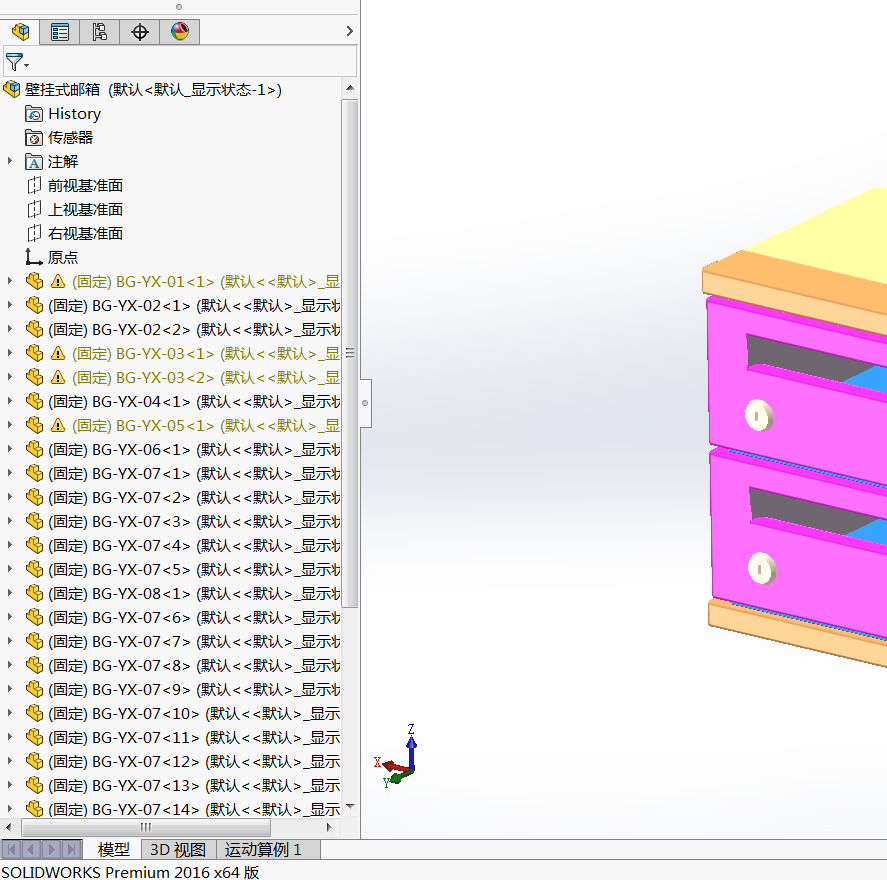Select the 传感器 sensors folder

click(70, 138)
